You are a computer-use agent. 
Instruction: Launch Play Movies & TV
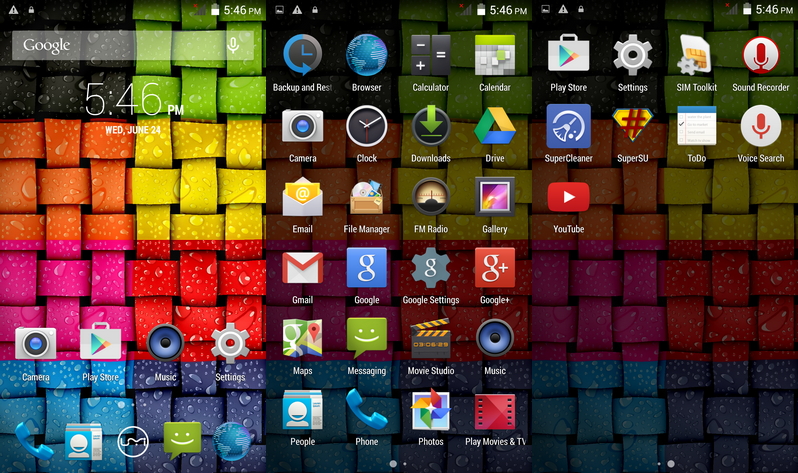(495, 411)
